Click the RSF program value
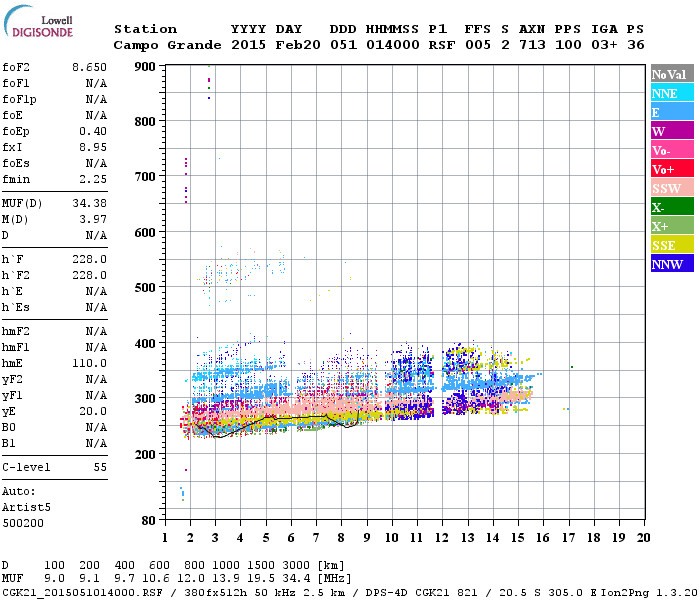The height and width of the screenshot is (600, 700). click(x=442, y=45)
